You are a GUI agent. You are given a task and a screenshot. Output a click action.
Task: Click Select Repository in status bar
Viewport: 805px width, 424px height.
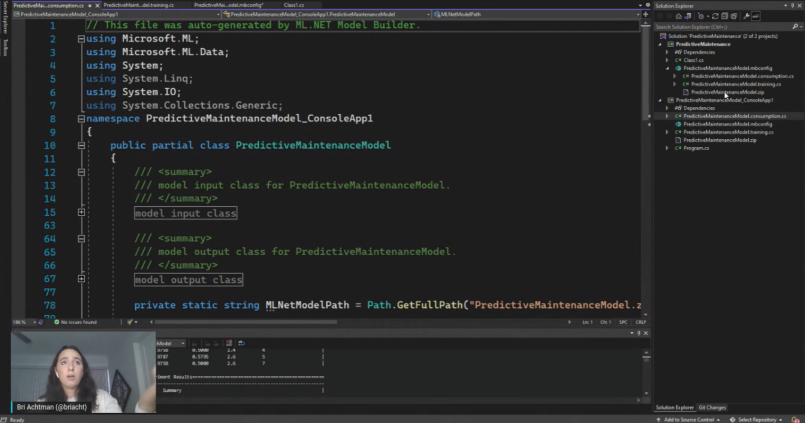755,419
